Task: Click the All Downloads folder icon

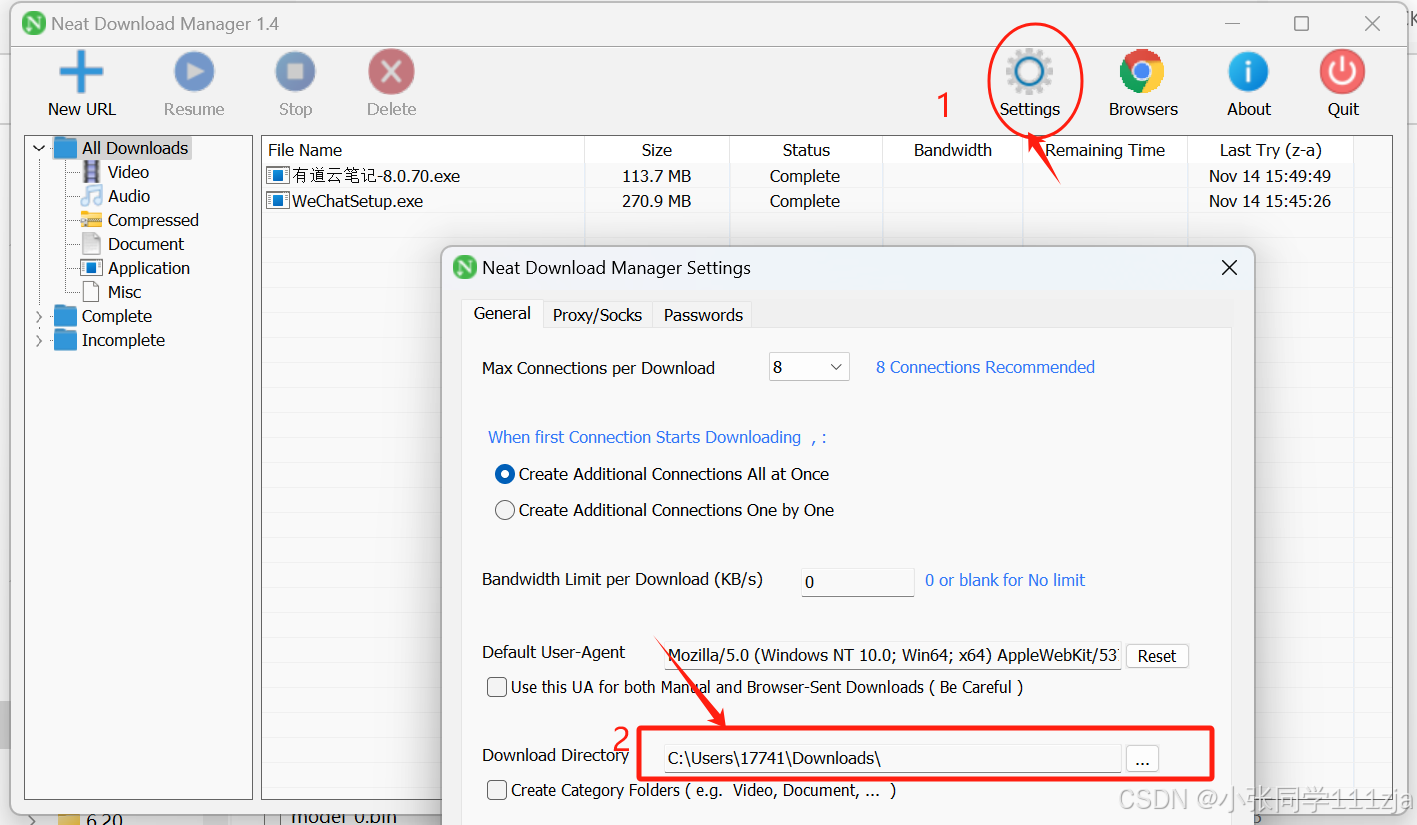Action: (x=65, y=148)
